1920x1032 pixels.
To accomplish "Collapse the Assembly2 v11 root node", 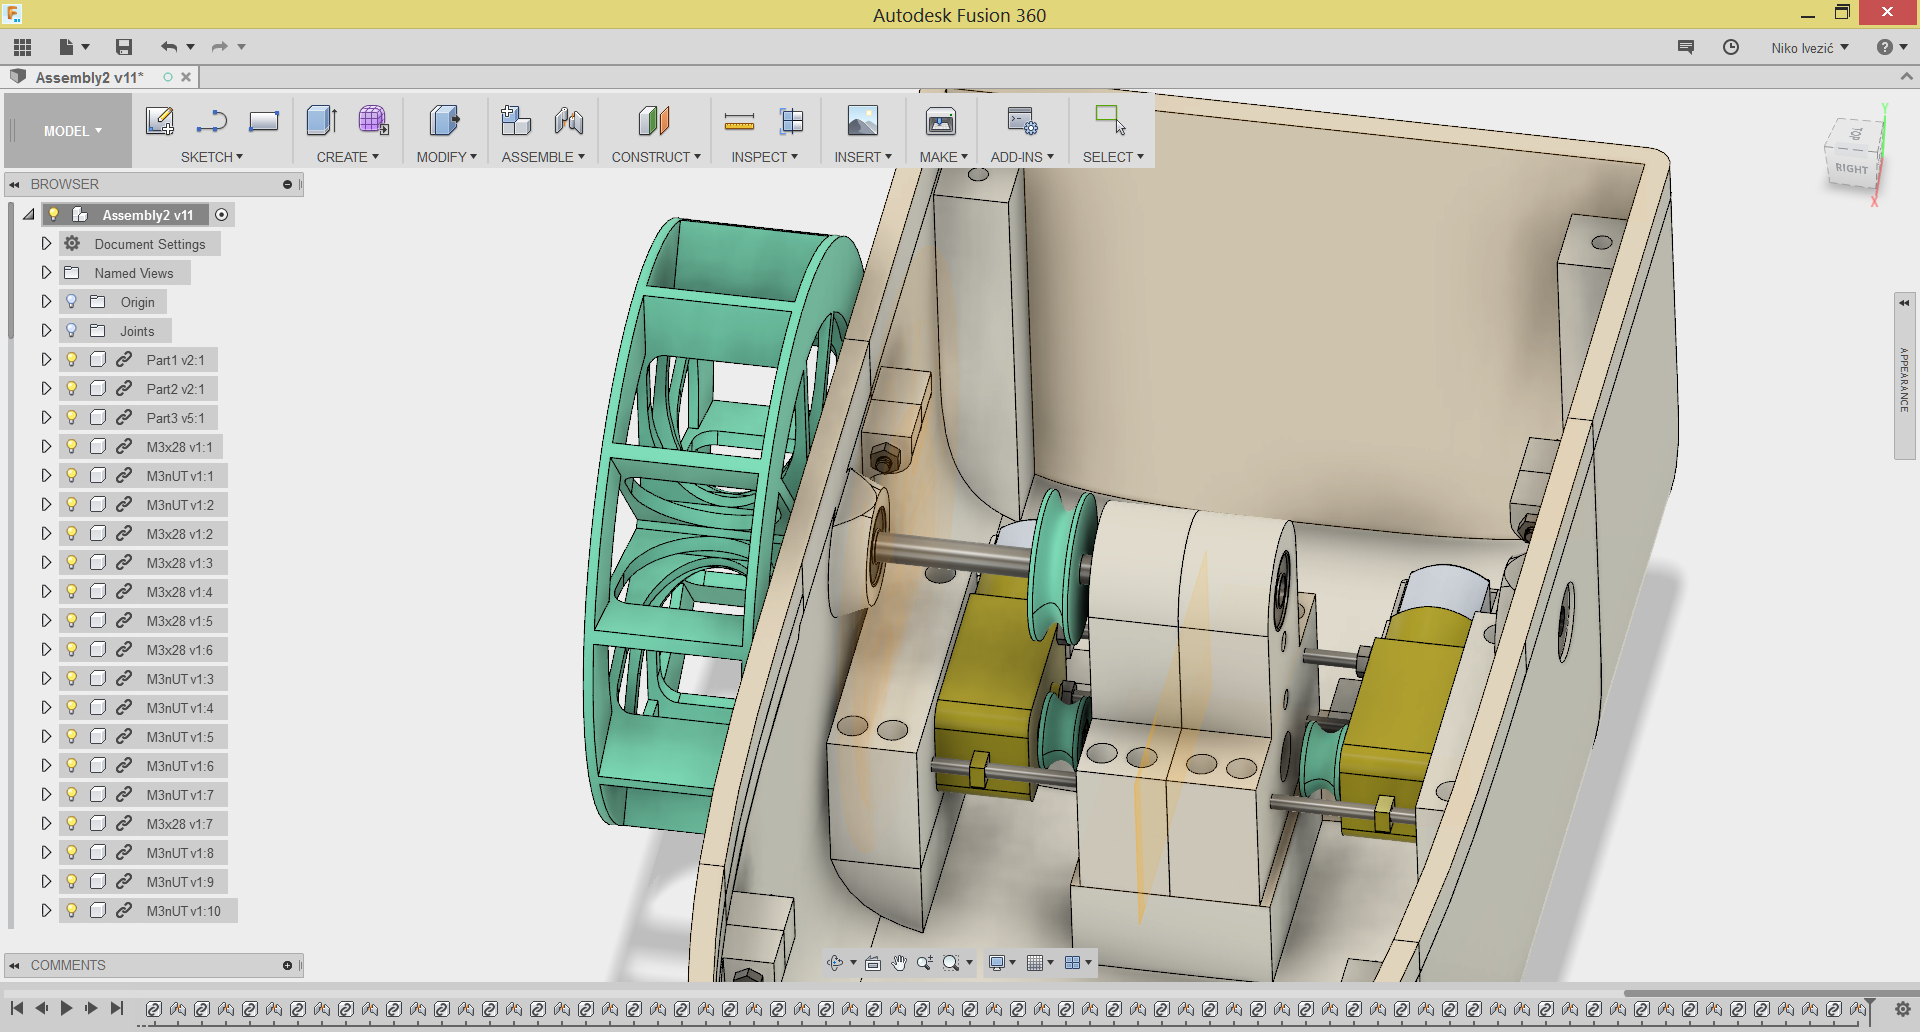I will point(28,214).
